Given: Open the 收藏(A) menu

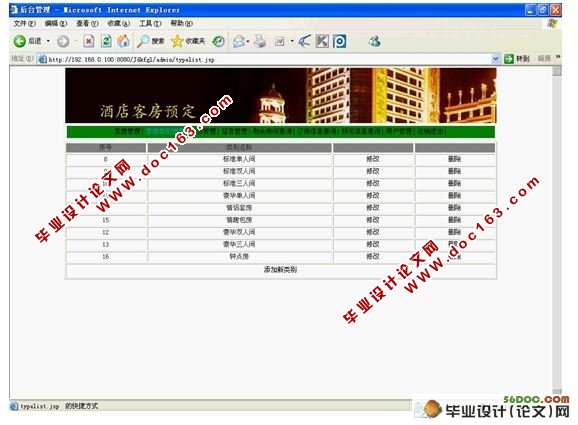Looking at the screenshot, I should click(x=118, y=24).
